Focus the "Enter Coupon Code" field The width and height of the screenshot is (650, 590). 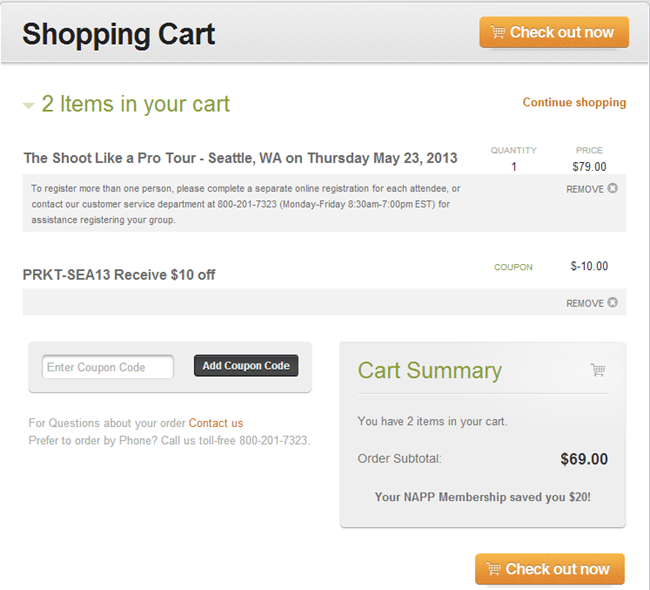pos(108,367)
